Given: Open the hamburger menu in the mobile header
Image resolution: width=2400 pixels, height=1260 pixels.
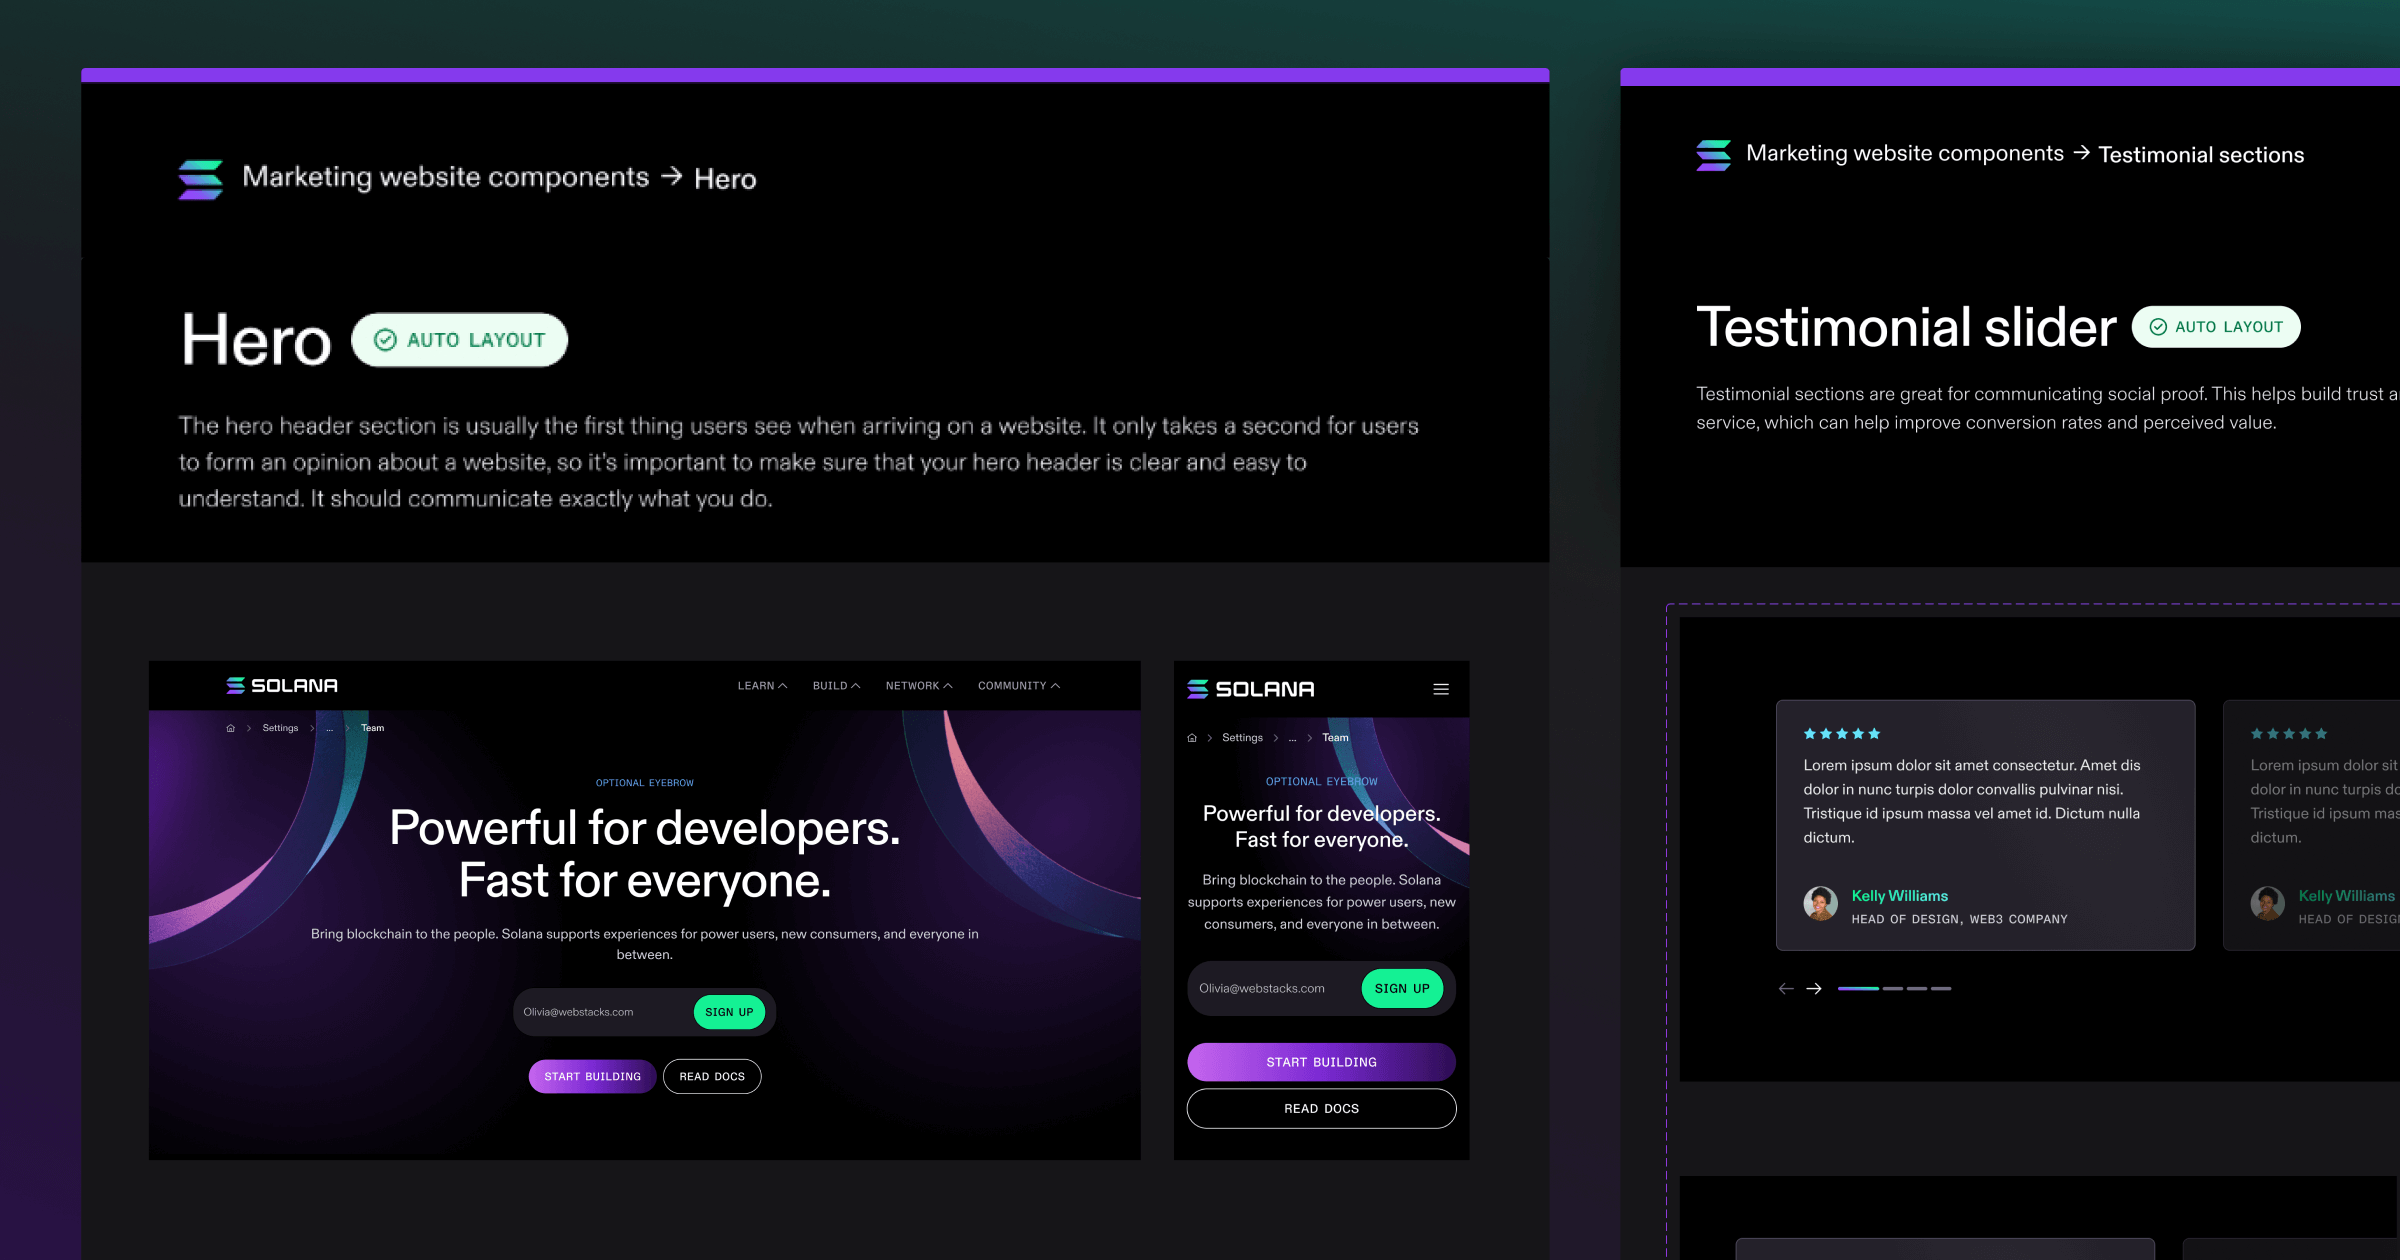Looking at the screenshot, I should coord(1441,689).
